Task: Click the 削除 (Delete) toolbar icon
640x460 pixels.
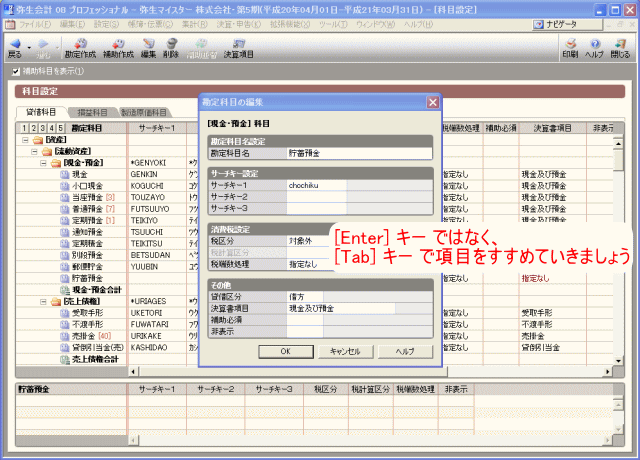Action: [170, 46]
